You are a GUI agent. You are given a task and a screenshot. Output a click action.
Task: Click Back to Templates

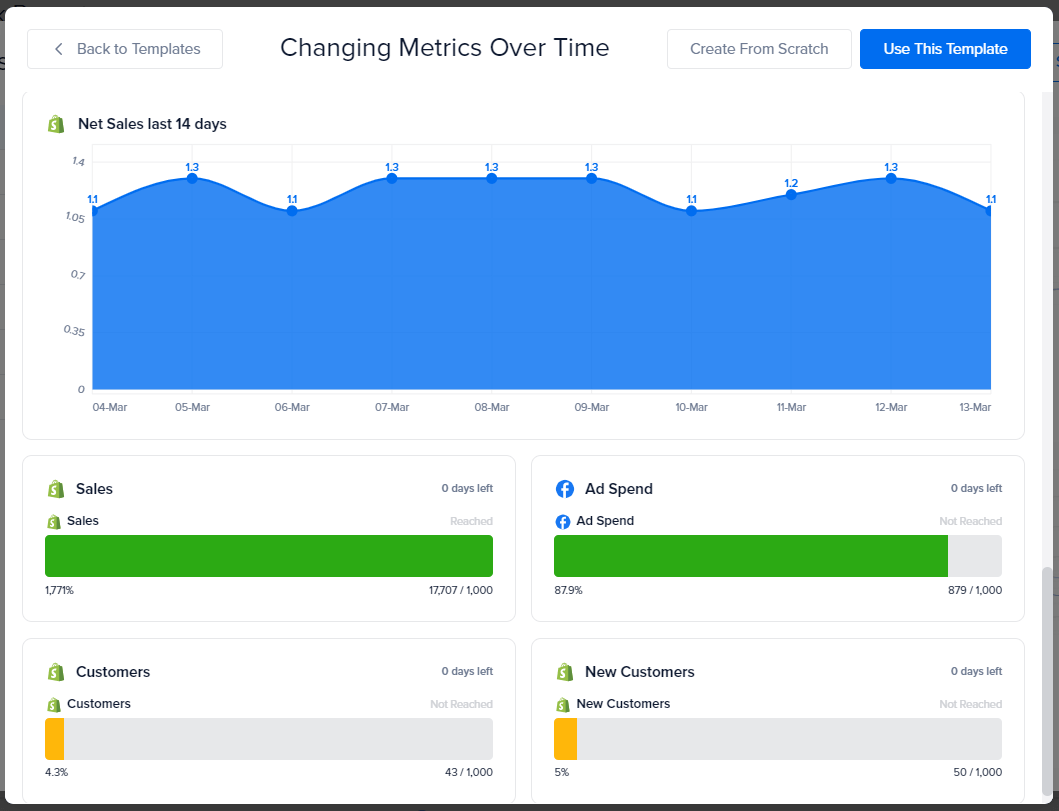pyautogui.click(x=124, y=48)
